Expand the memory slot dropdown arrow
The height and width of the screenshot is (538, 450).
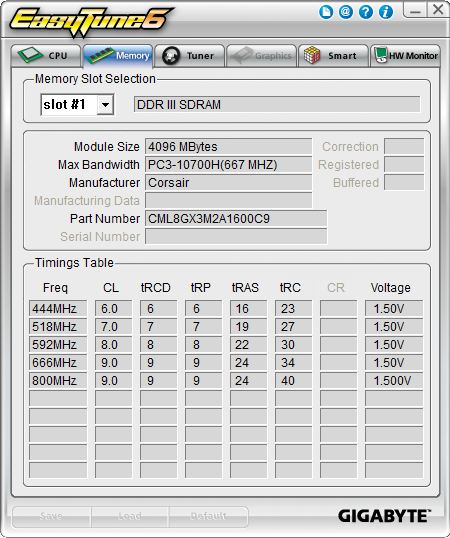point(105,105)
